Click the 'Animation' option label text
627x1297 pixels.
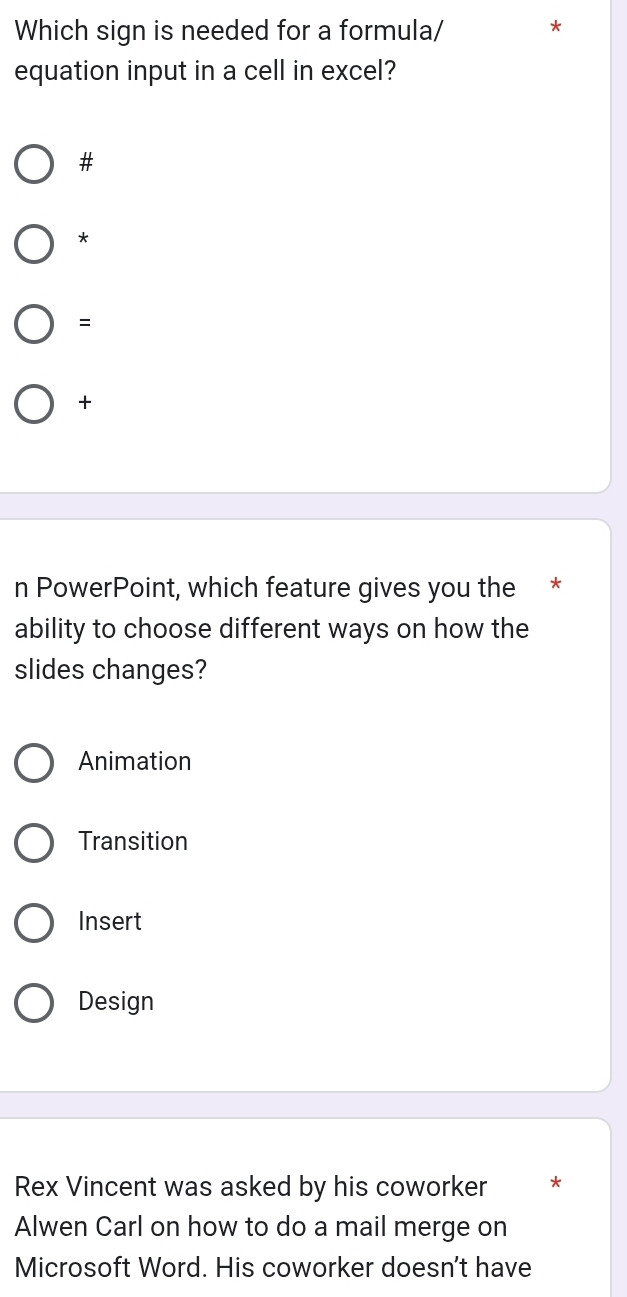coord(135,762)
